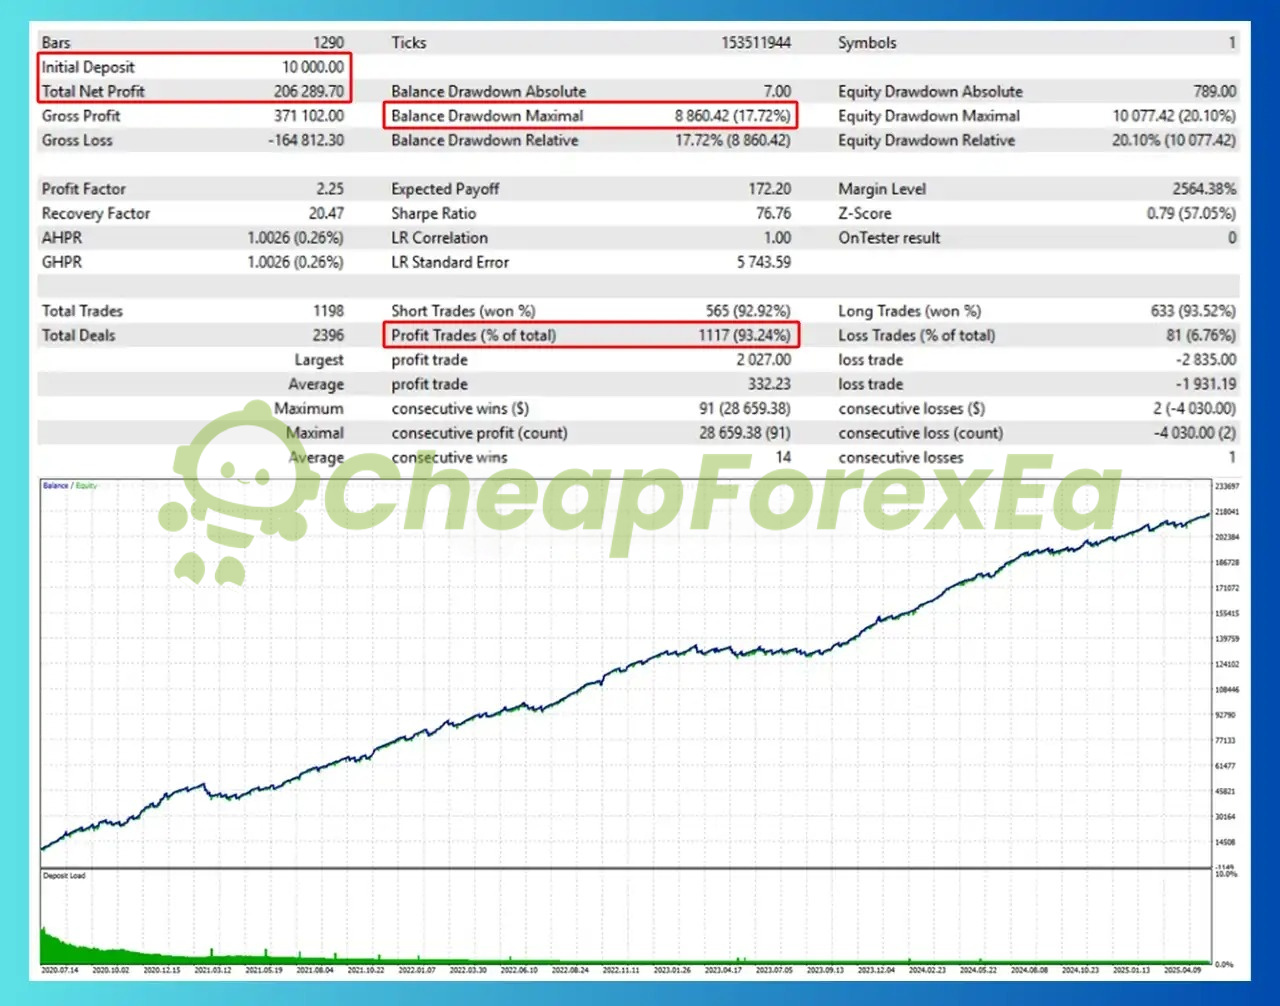
Task: Click Short Trades (won %) value 565 (92.92%)
Action: click(x=748, y=311)
